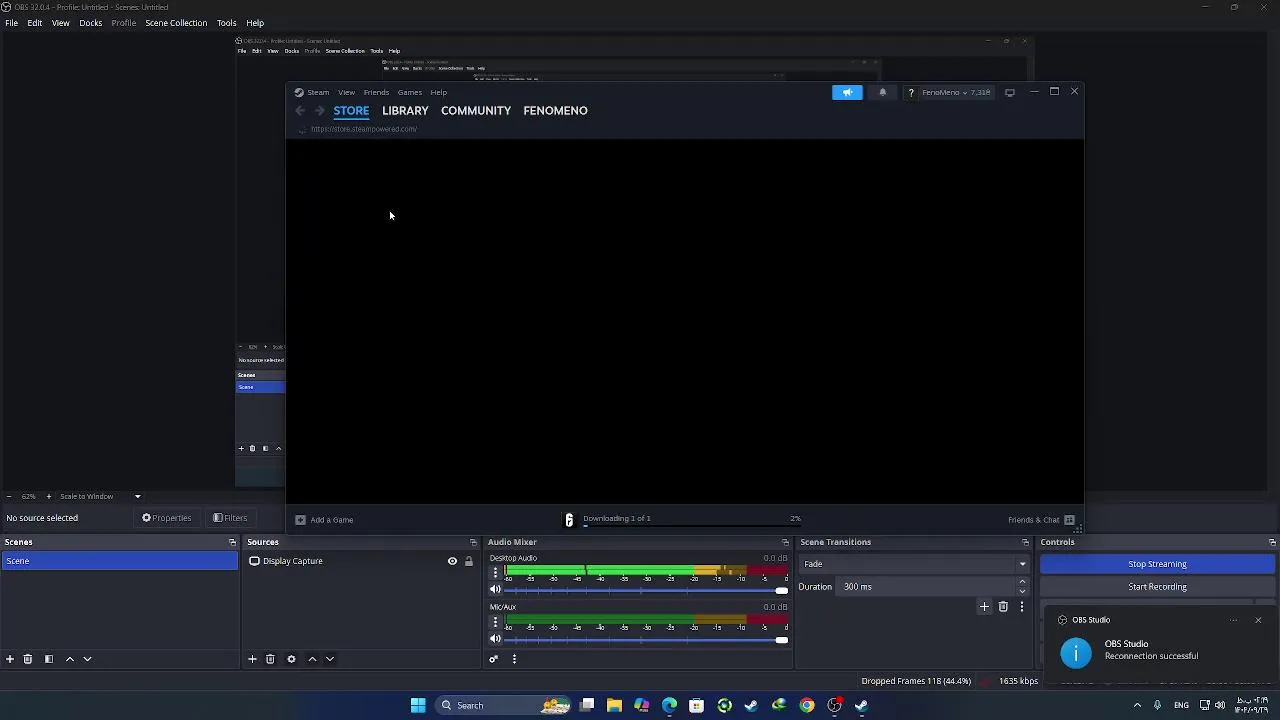Open Friends & Chat in Steam
Screen dimensions: 1280x720
click(1041, 520)
